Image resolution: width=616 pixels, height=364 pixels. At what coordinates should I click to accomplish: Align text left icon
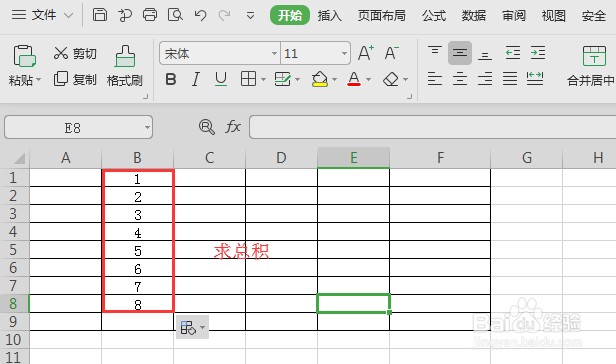pyautogui.click(x=435, y=79)
